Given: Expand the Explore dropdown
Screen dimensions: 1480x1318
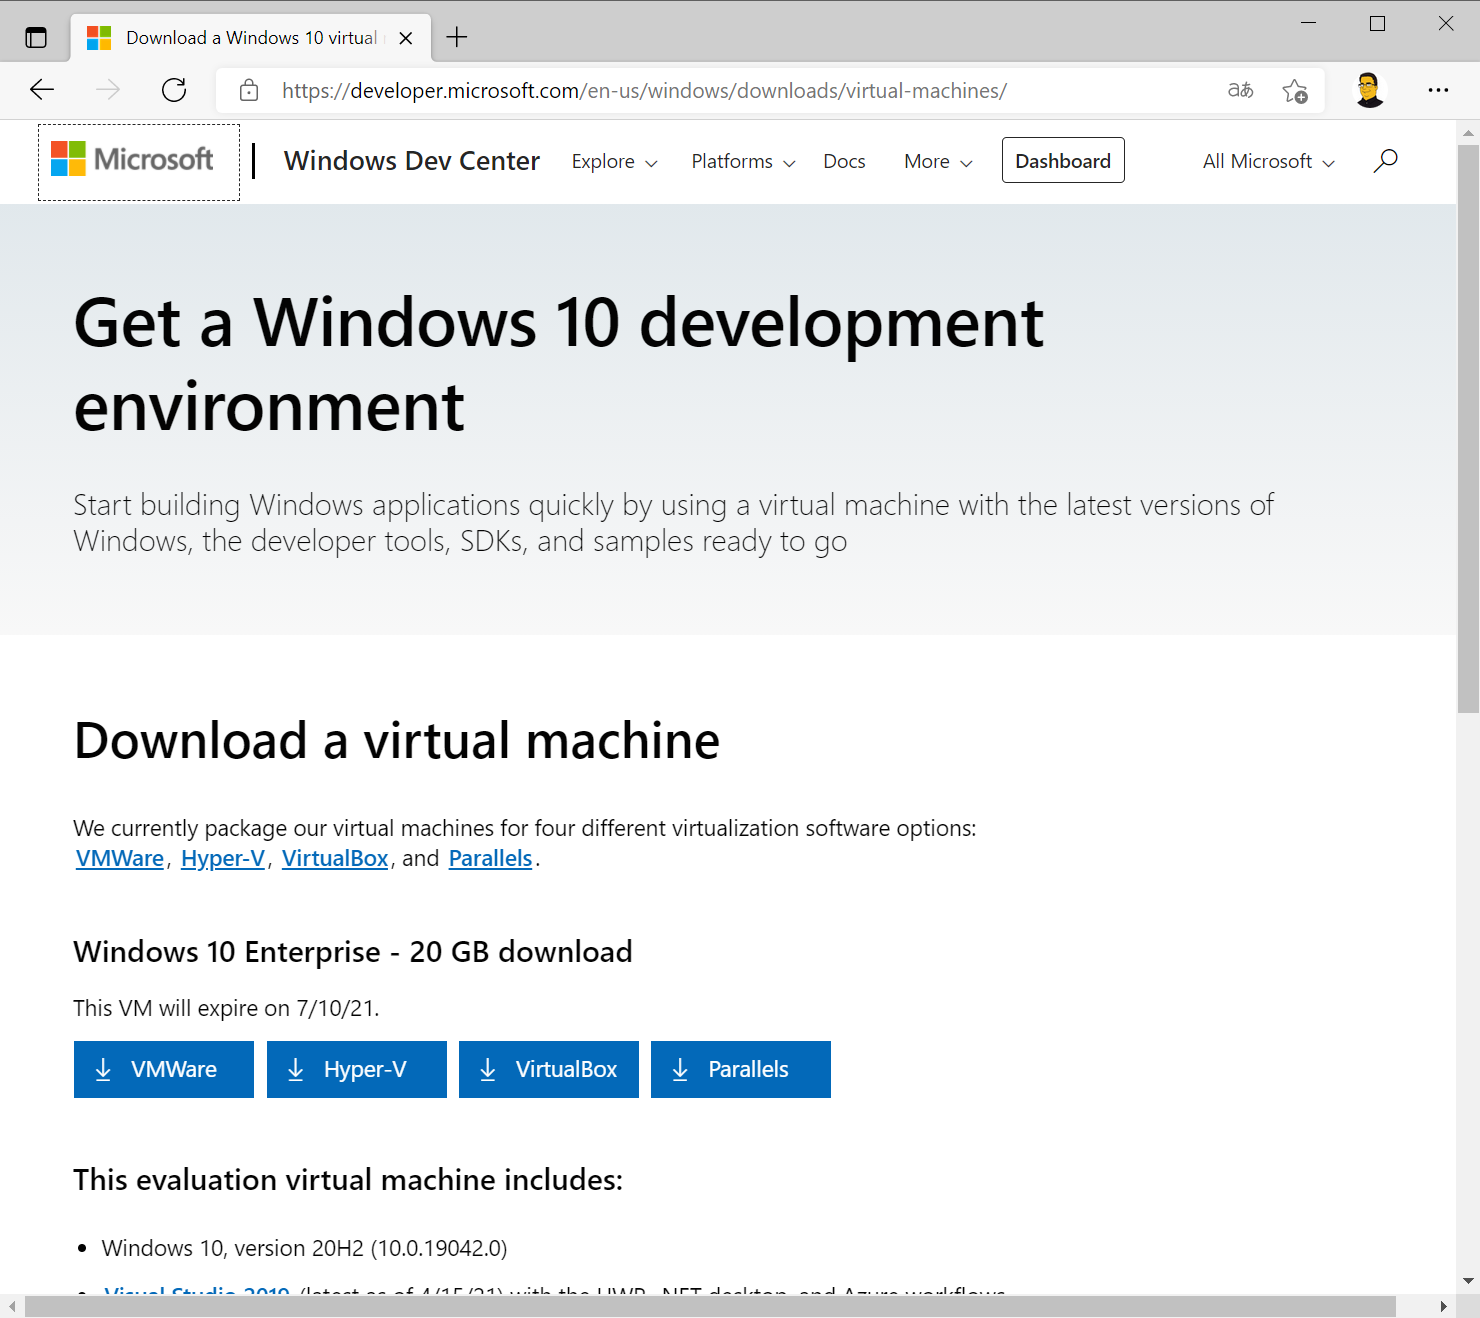Looking at the screenshot, I should 614,162.
